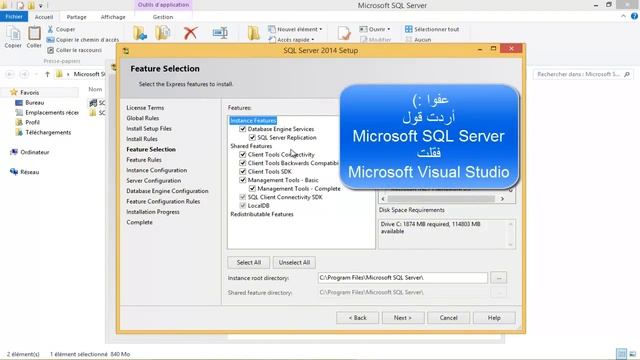Click the Cancel button in setup

(448, 318)
